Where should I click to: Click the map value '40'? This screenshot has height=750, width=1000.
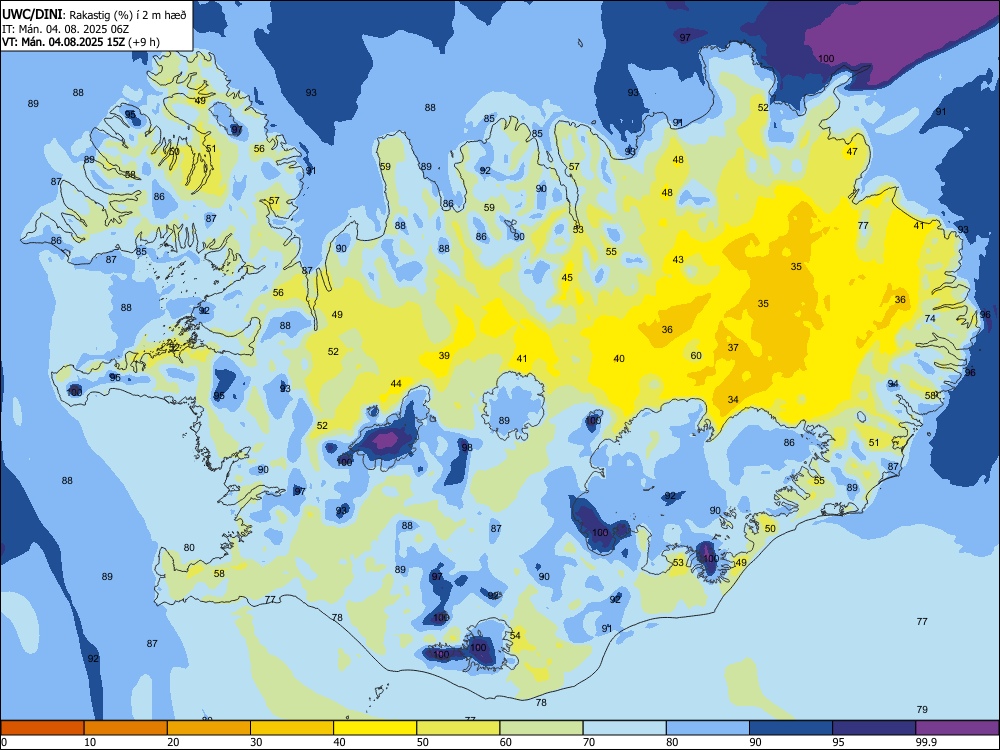click(619, 359)
